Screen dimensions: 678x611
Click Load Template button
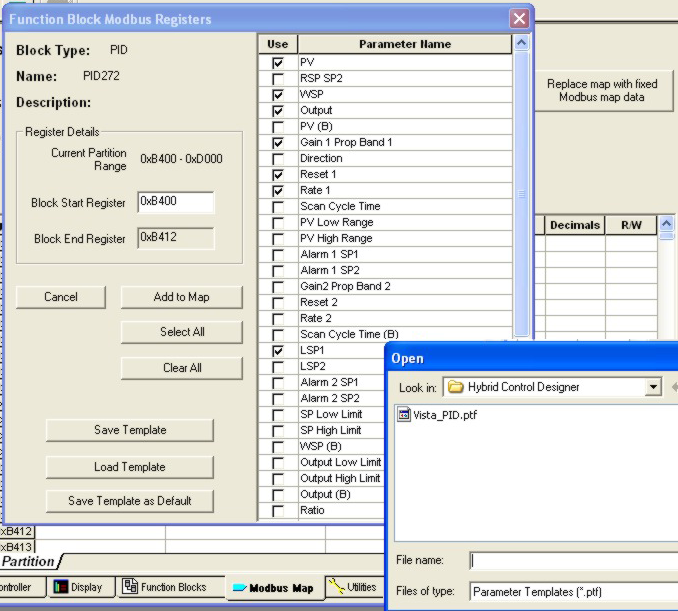pyautogui.click(x=130, y=467)
